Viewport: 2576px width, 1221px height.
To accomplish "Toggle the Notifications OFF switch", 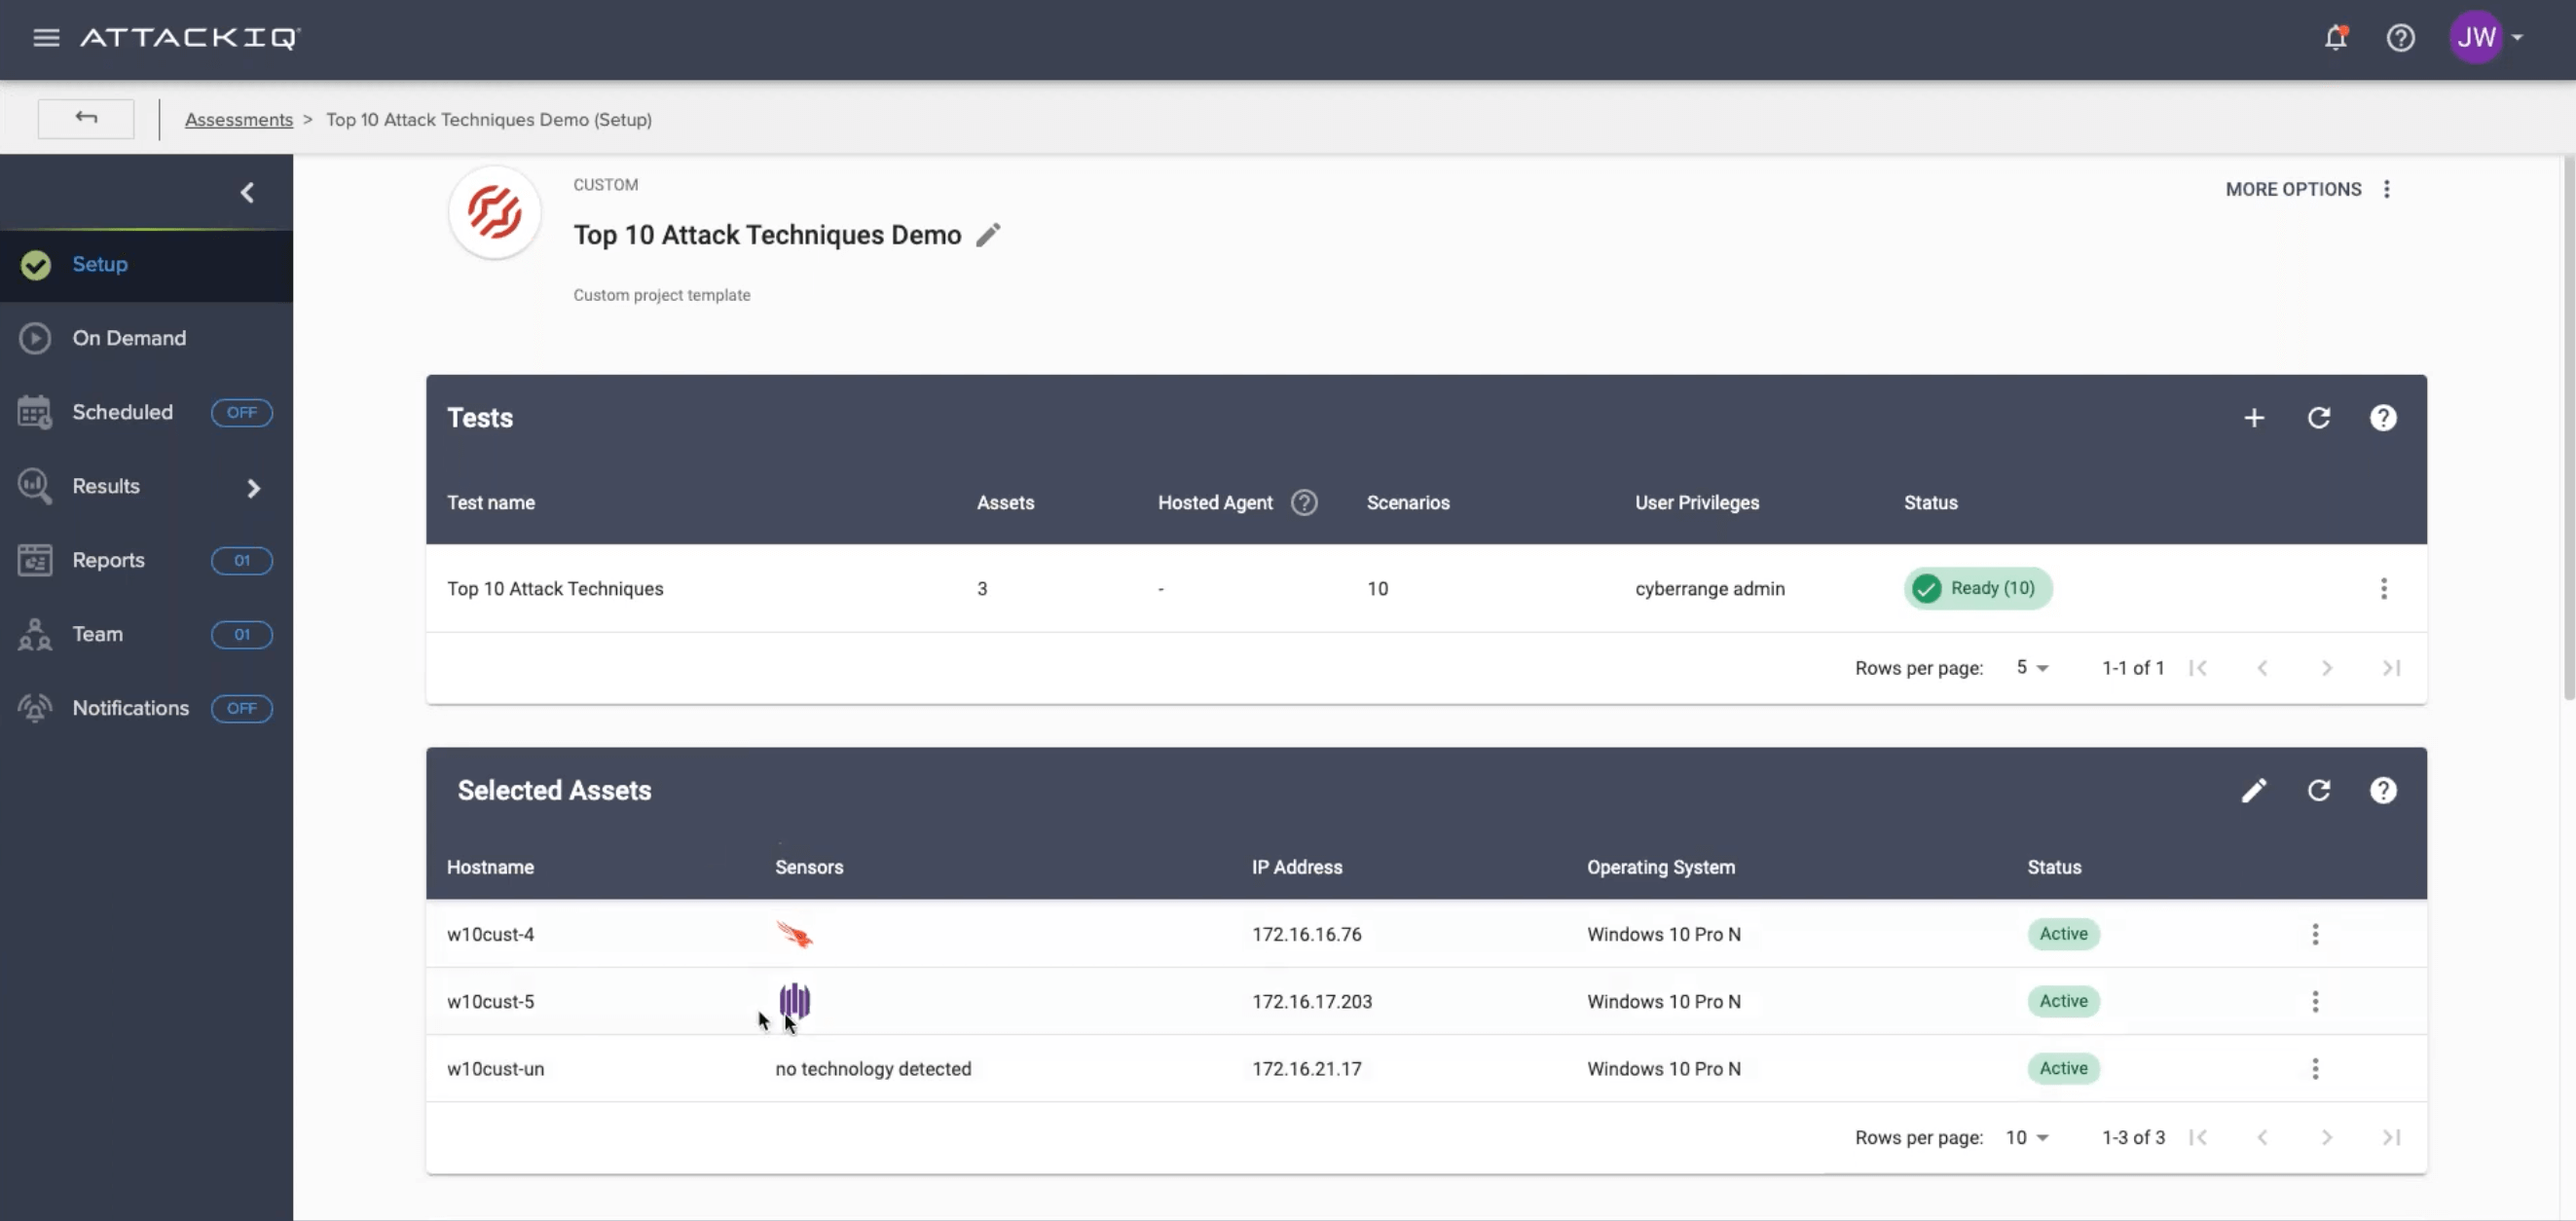I will point(241,708).
